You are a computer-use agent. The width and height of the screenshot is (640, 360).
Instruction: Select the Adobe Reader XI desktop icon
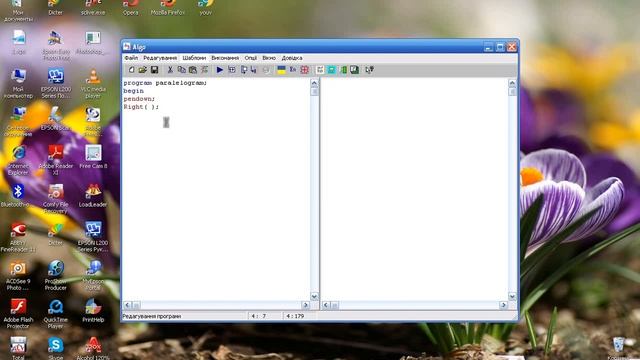tap(56, 160)
